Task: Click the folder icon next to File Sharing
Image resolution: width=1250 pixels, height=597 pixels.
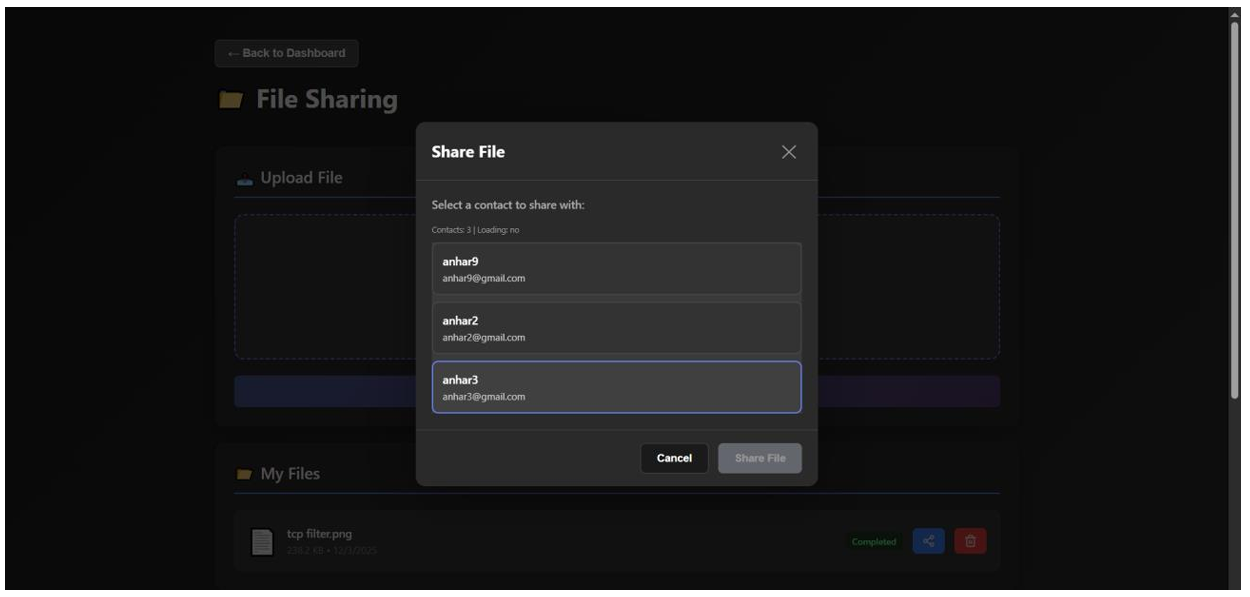Action: pos(231,100)
